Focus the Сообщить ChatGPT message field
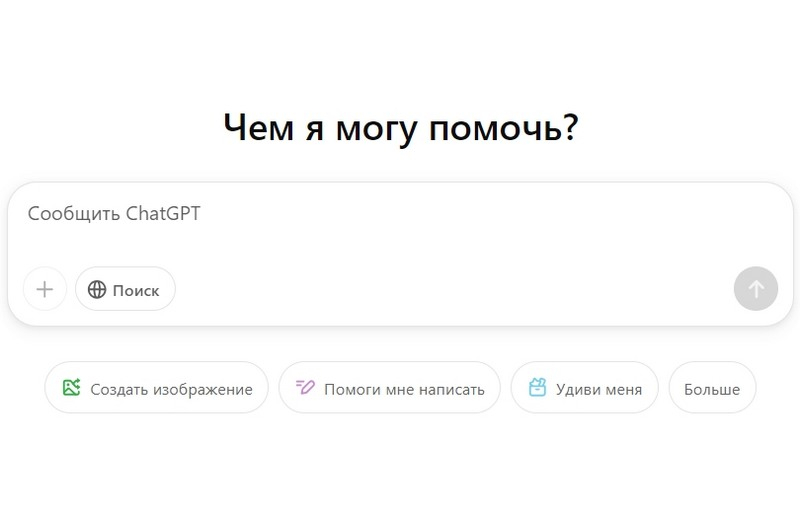This screenshot has height=520, width=800. click(400, 230)
